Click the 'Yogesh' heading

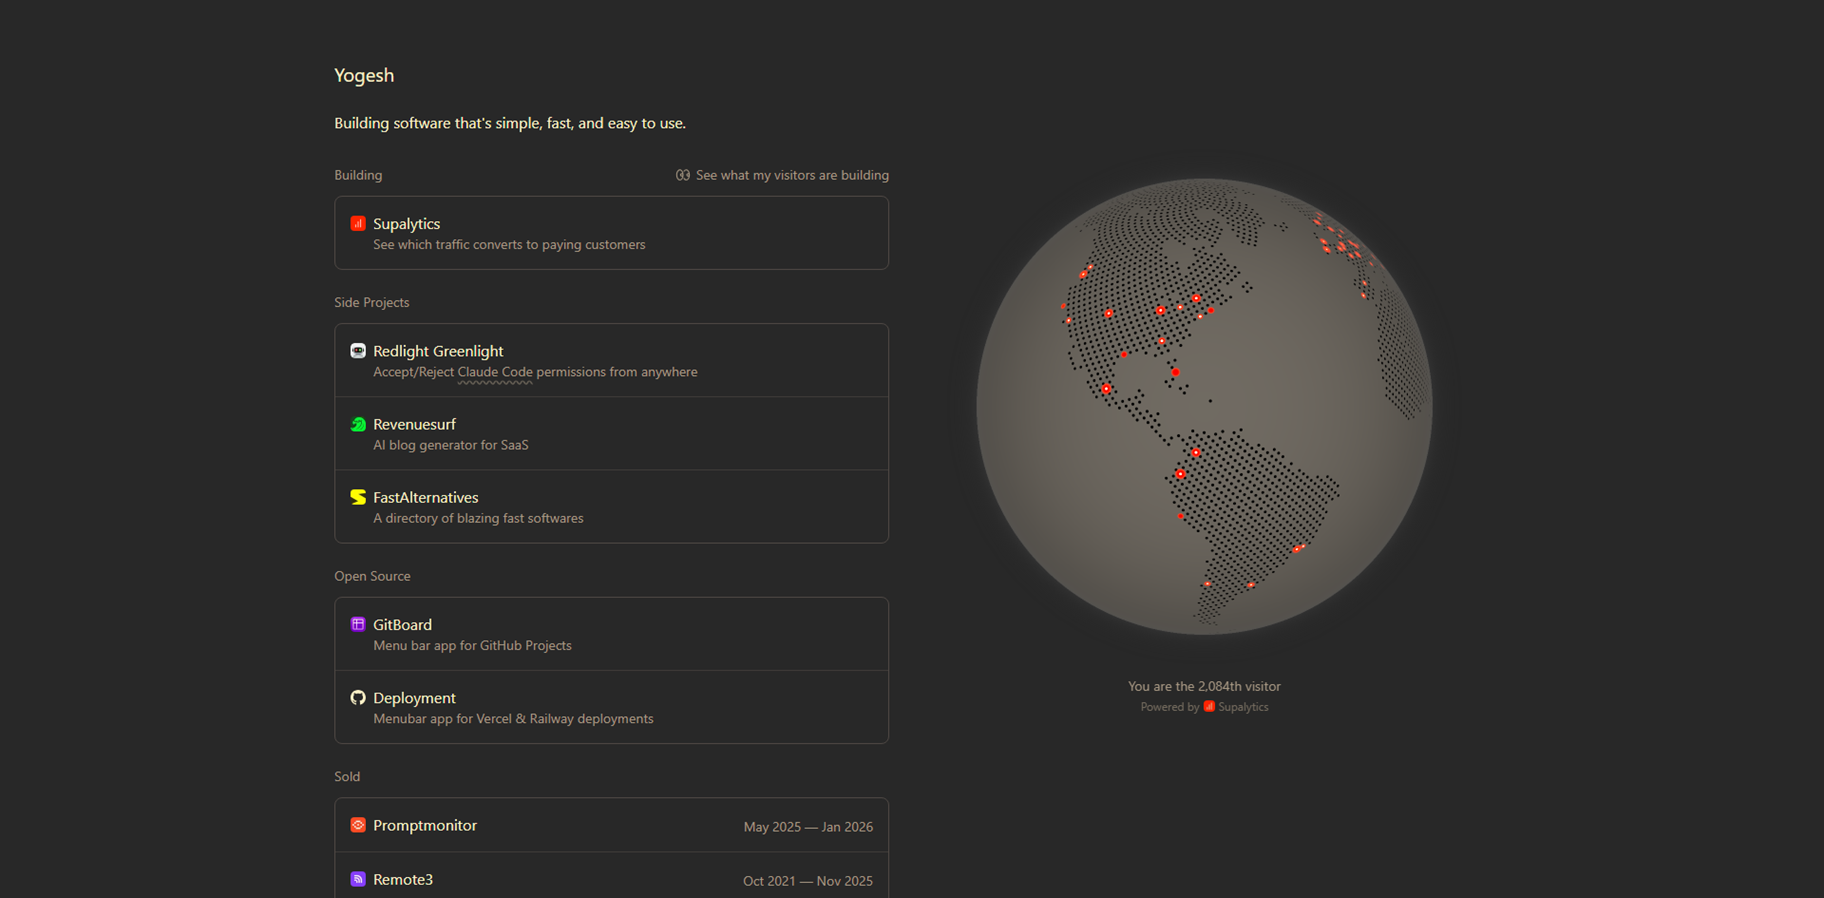364,75
